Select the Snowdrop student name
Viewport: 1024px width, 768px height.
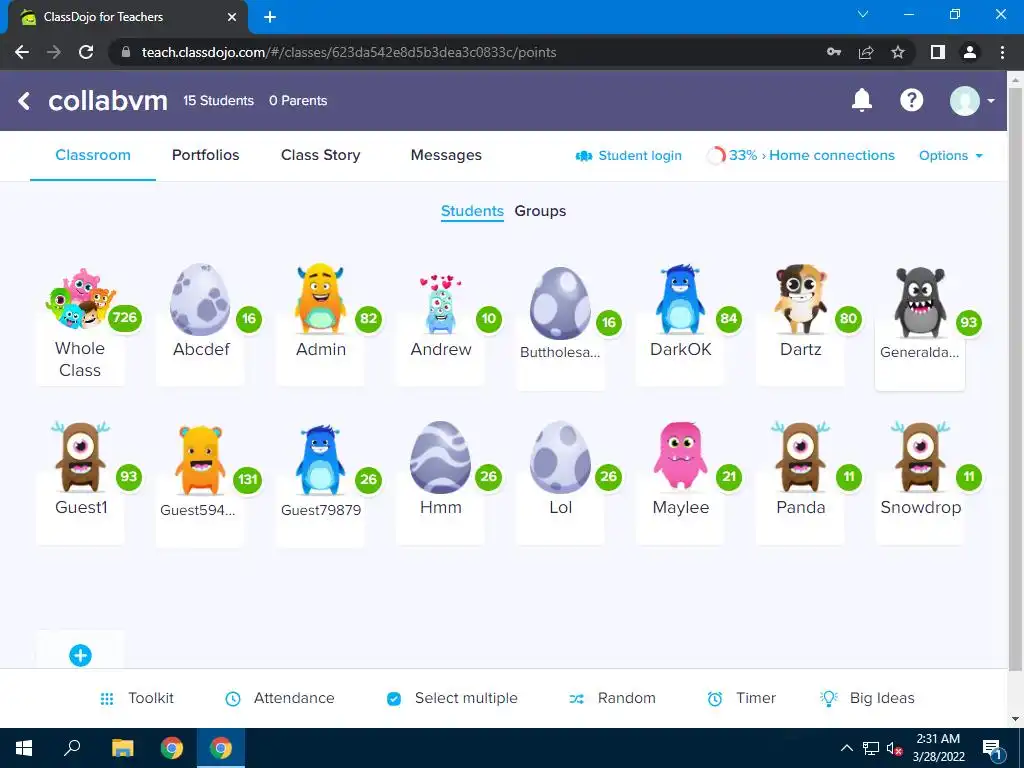point(920,507)
